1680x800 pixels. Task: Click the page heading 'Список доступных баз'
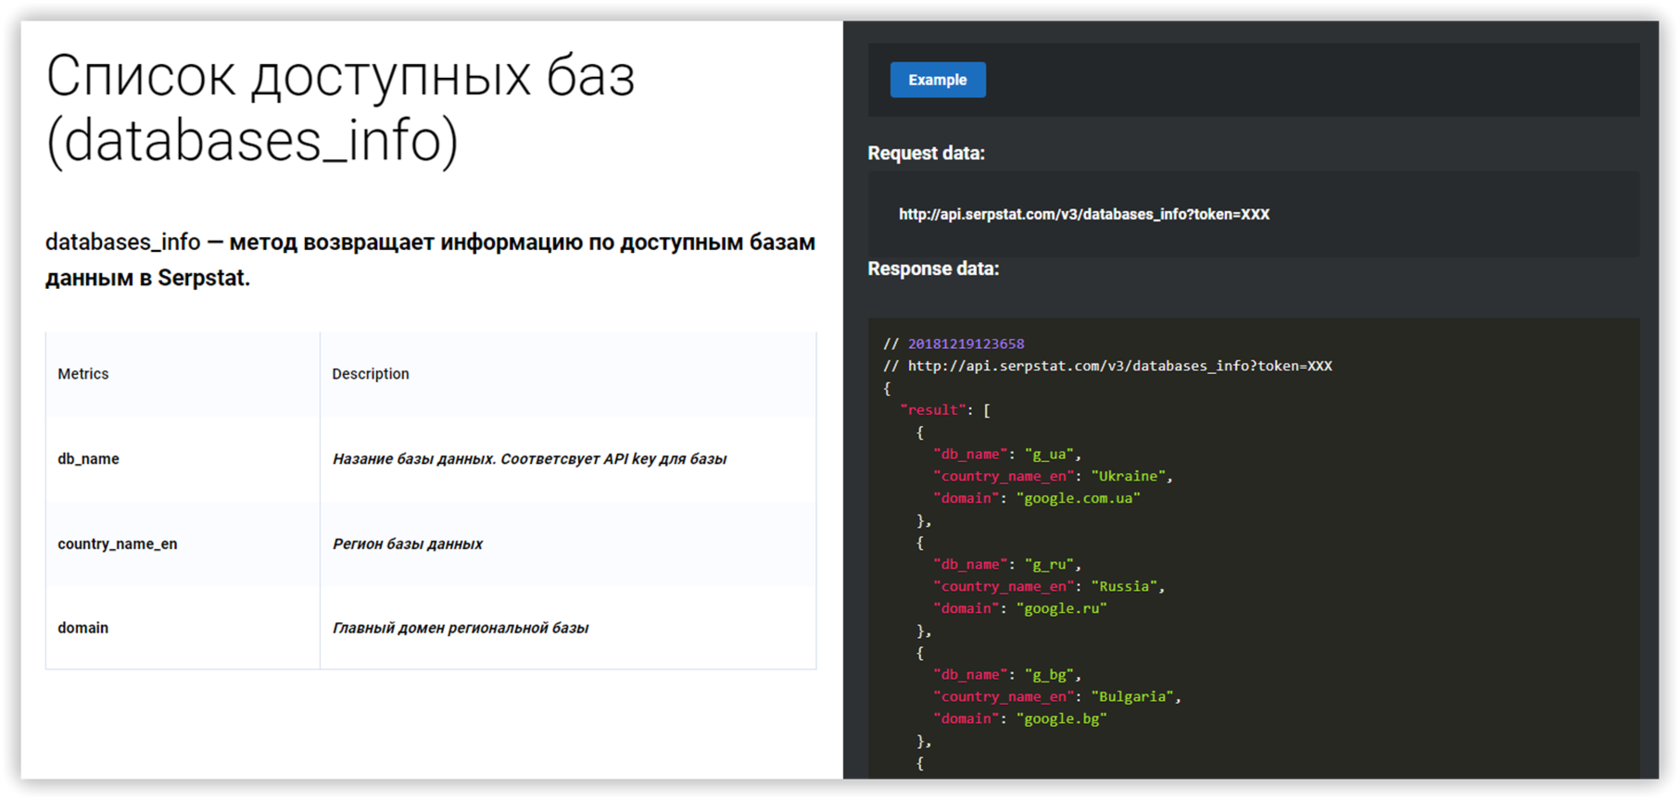[341, 107]
